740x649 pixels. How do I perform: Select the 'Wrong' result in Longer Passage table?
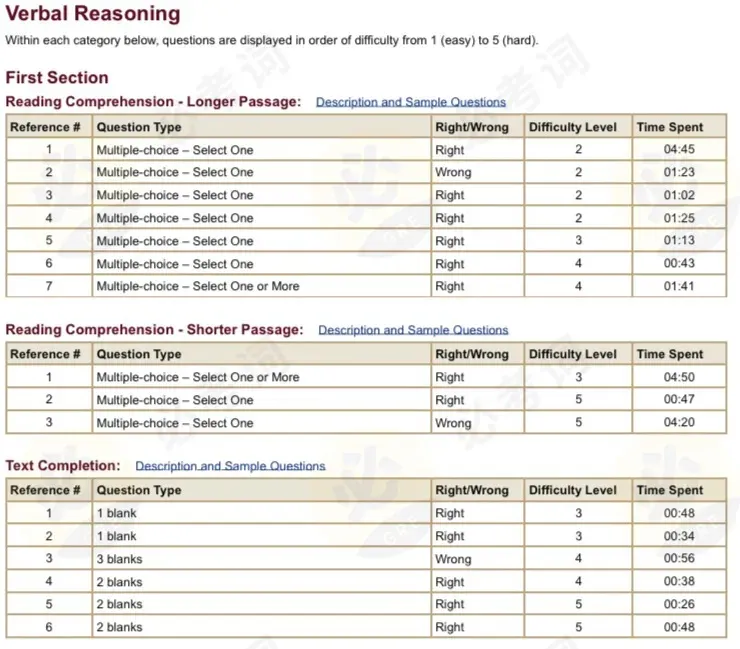click(x=453, y=172)
